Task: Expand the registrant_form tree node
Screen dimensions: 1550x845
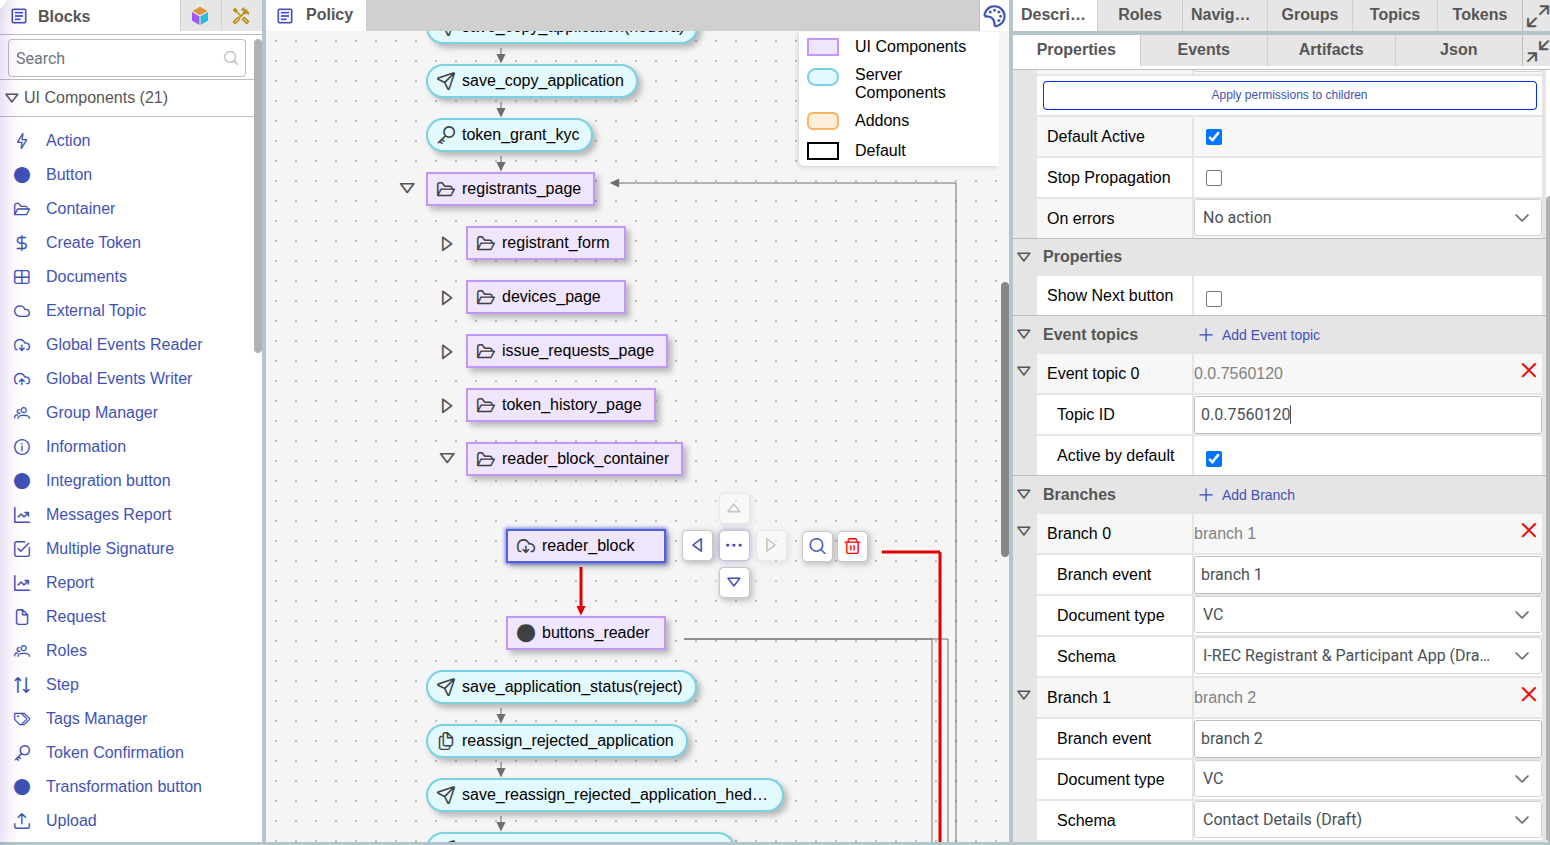Action: point(447,243)
